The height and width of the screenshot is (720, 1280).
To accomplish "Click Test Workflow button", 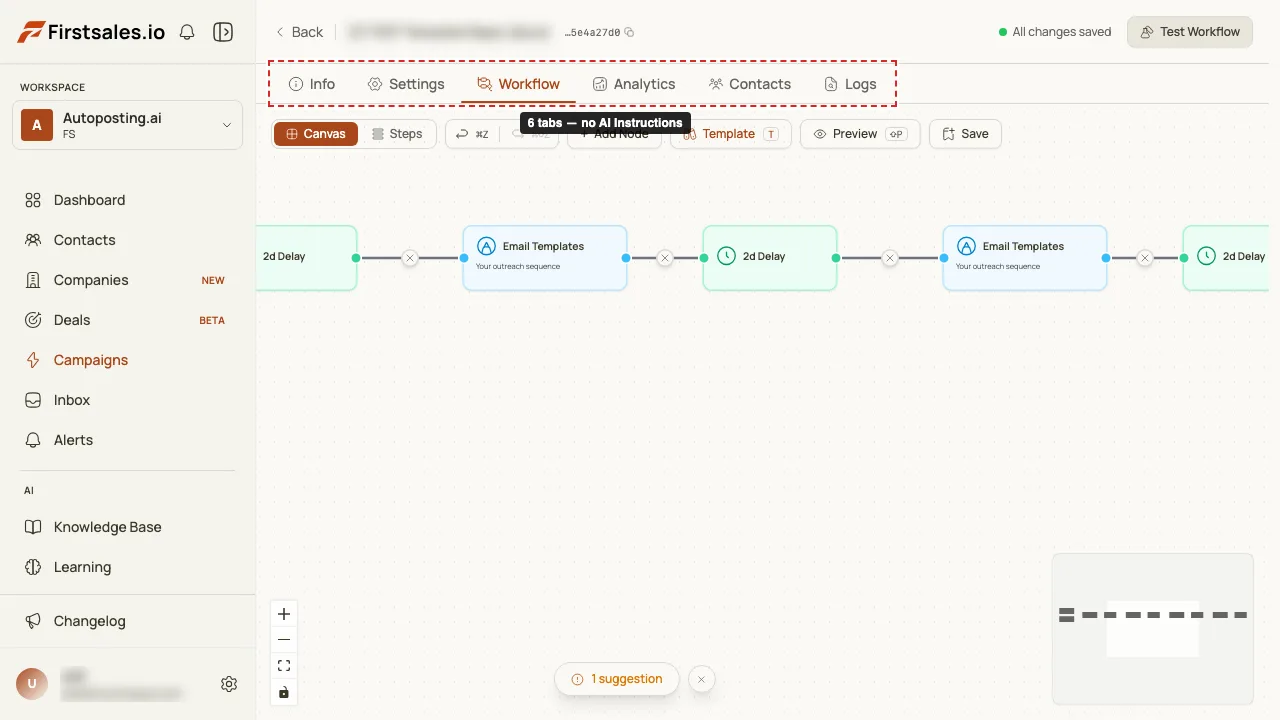I will point(1190,32).
